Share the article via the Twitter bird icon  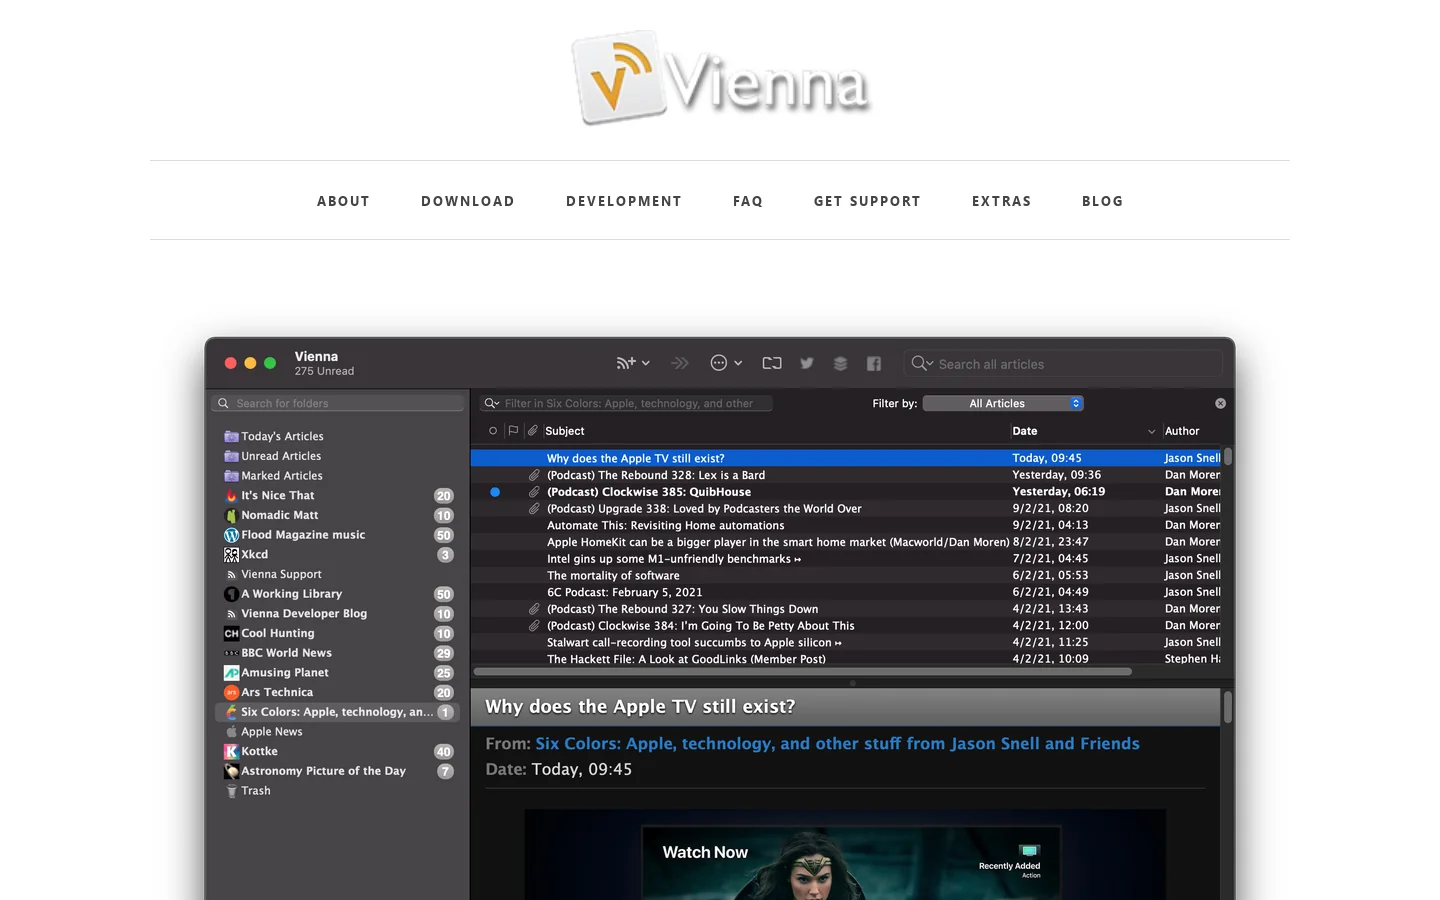[807, 363]
